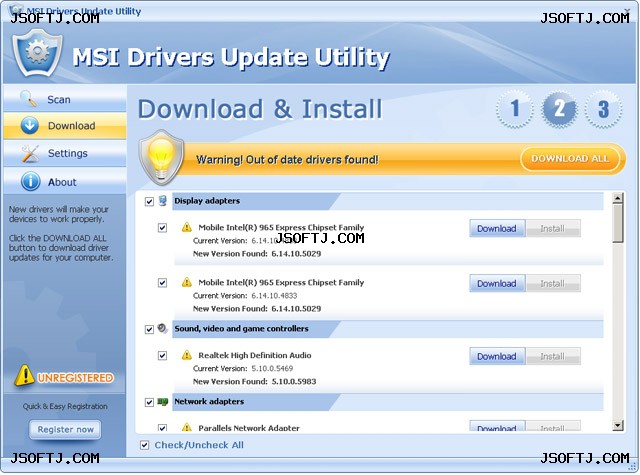Download second Mobile Intel 965 driver
The width and height of the screenshot is (640, 475).
(x=497, y=283)
